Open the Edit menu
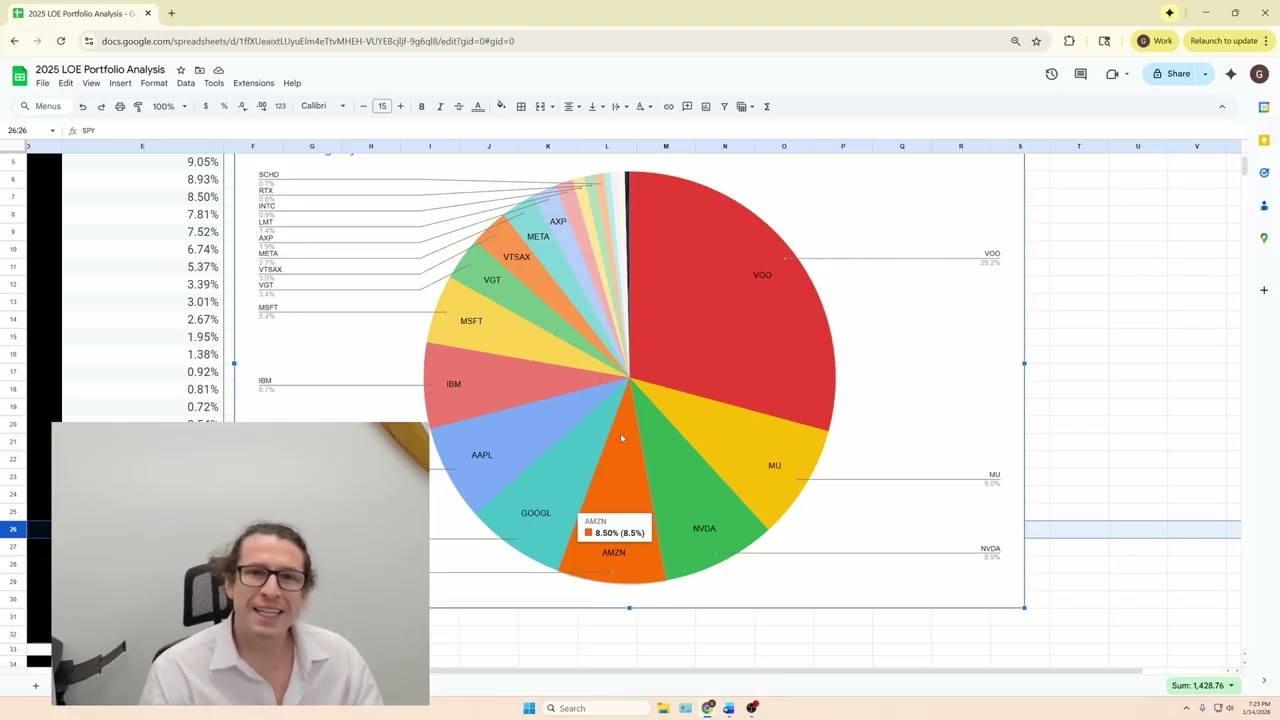This screenshot has width=1280, height=720. (66, 83)
